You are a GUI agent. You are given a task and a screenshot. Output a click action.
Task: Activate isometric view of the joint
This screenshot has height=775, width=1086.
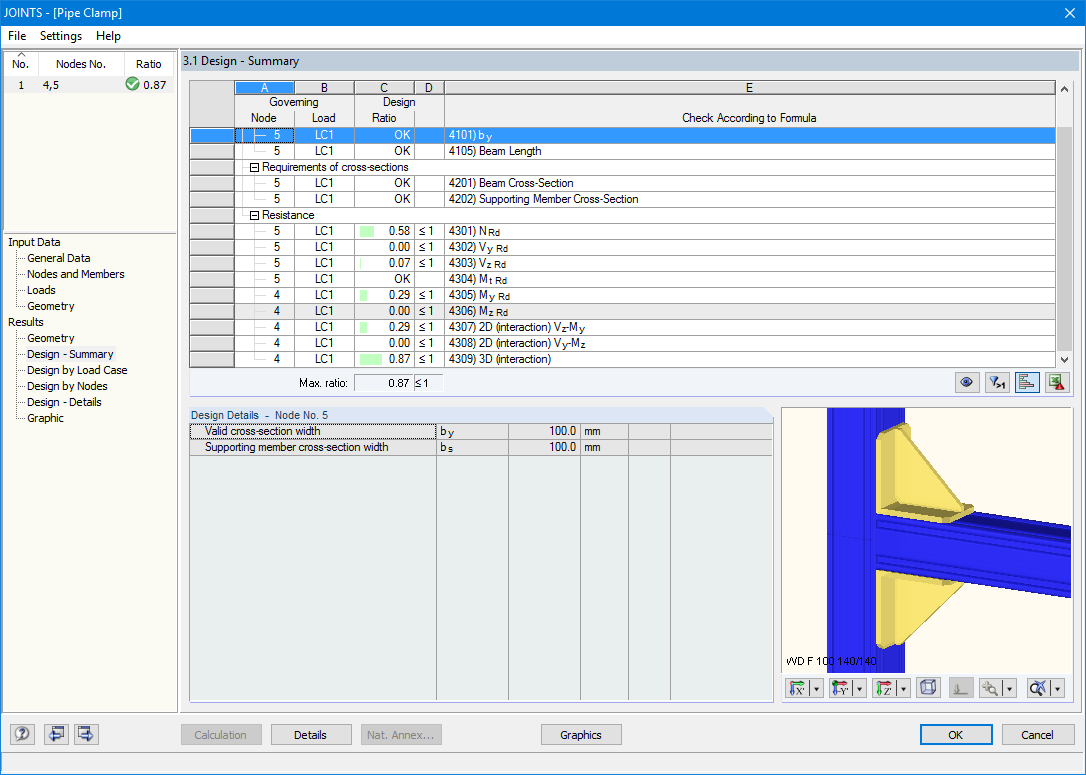(x=927, y=688)
